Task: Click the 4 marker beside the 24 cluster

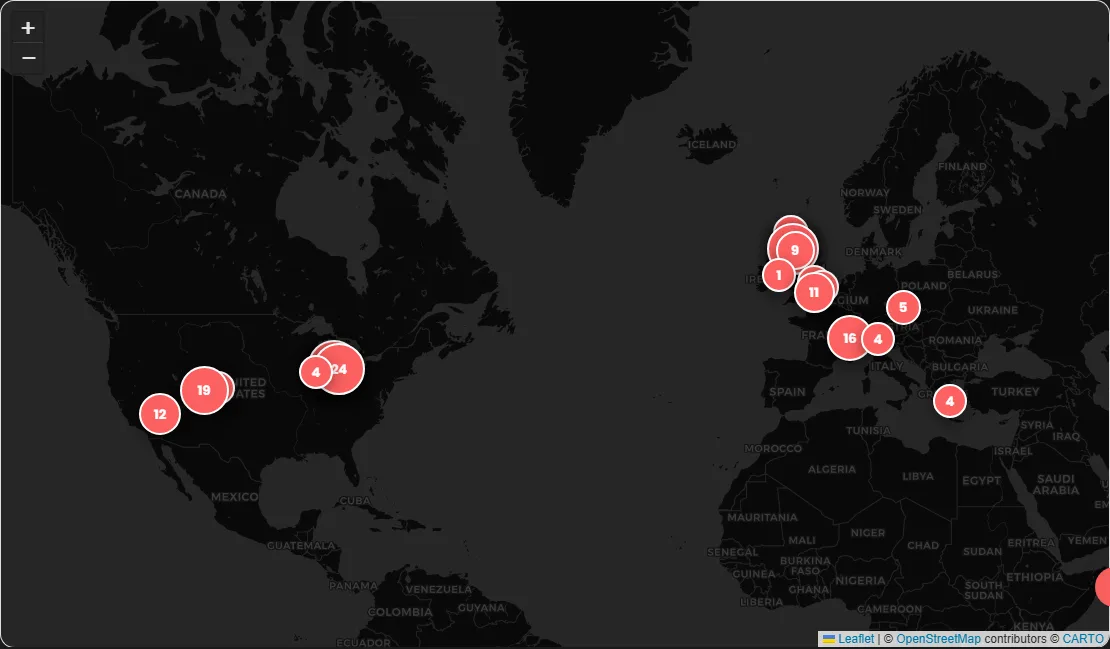Action: coord(316,372)
